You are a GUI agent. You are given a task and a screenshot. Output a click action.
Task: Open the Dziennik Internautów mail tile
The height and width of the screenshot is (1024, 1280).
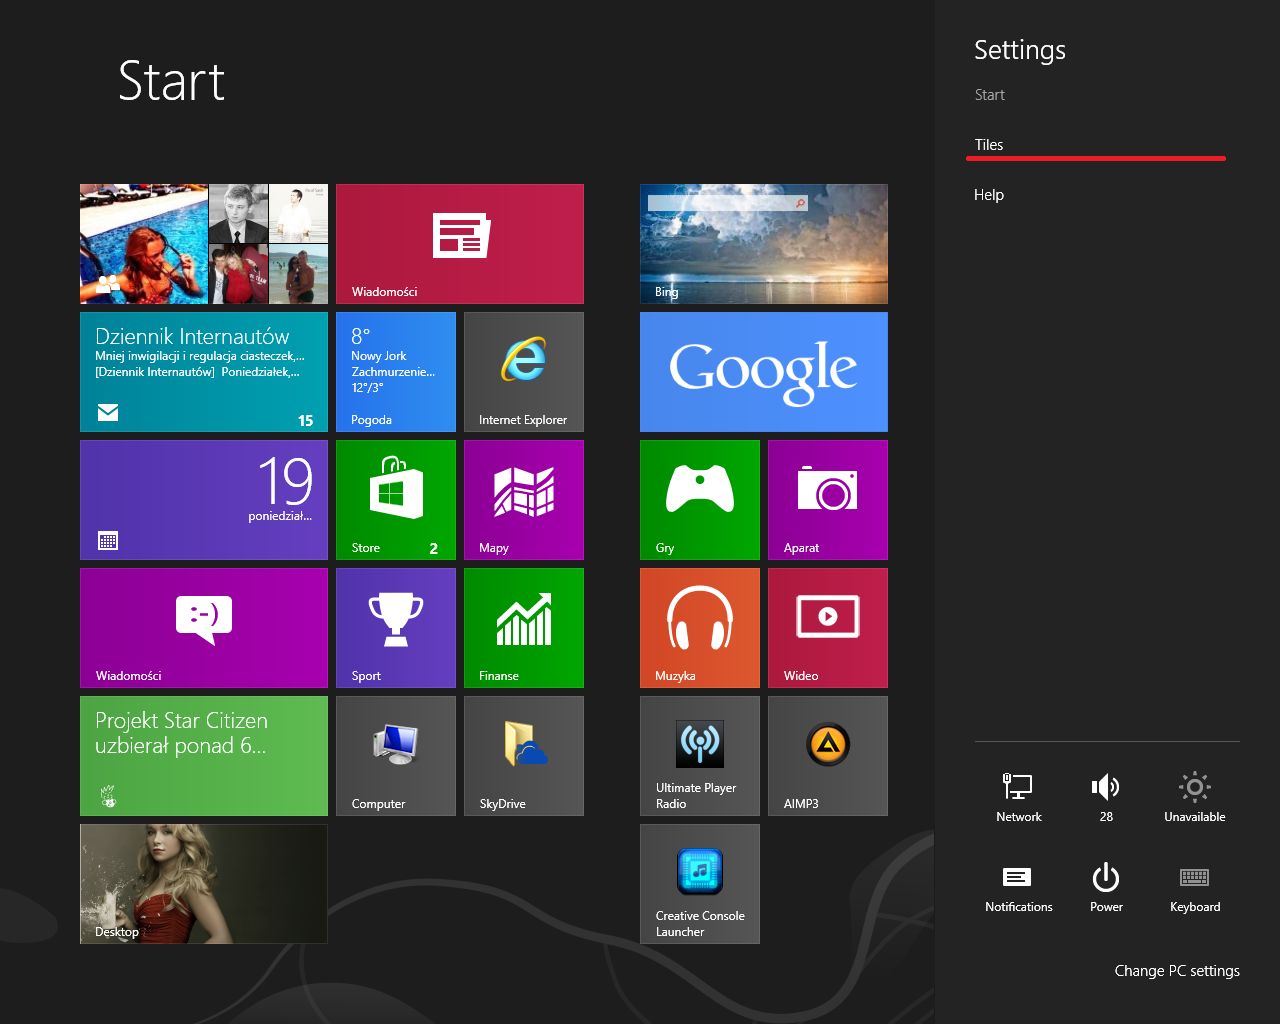204,372
